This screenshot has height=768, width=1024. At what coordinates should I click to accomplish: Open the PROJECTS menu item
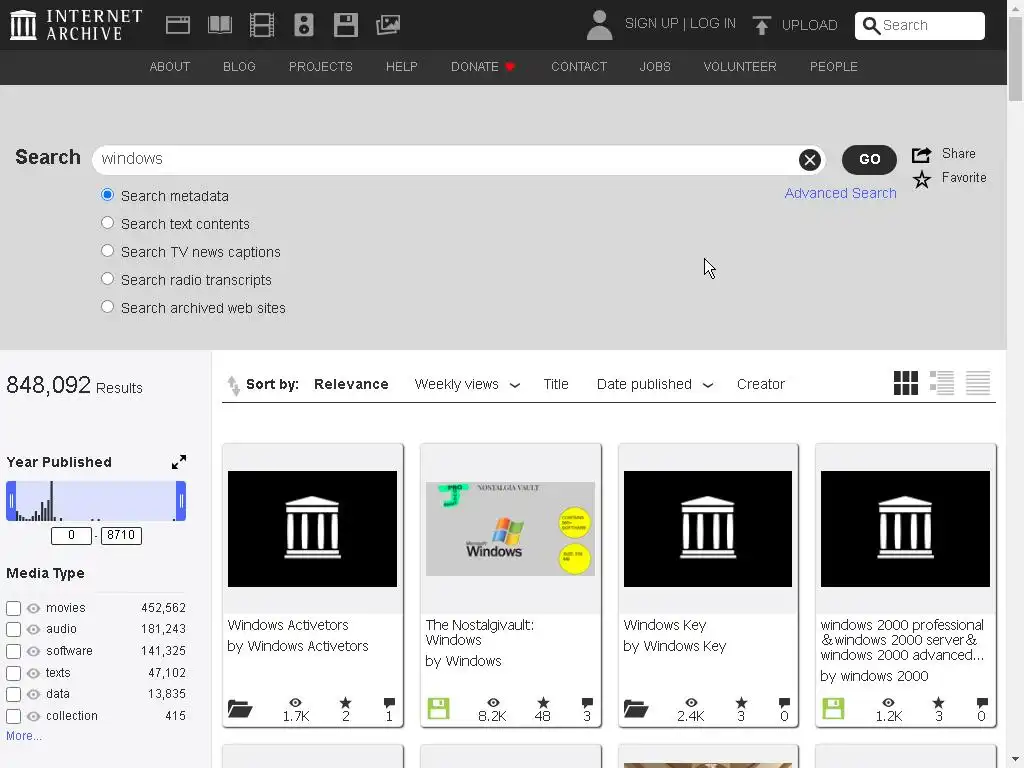(x=321, y=67)
